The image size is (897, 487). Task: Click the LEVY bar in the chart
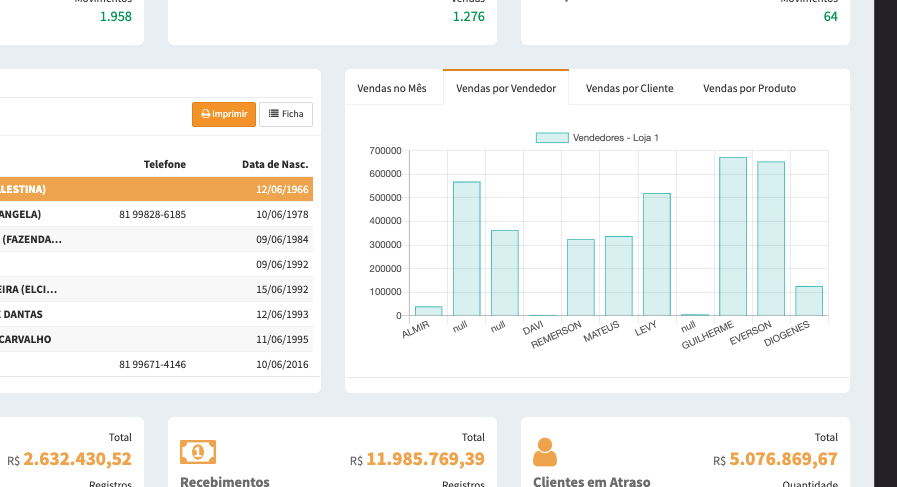657,255
